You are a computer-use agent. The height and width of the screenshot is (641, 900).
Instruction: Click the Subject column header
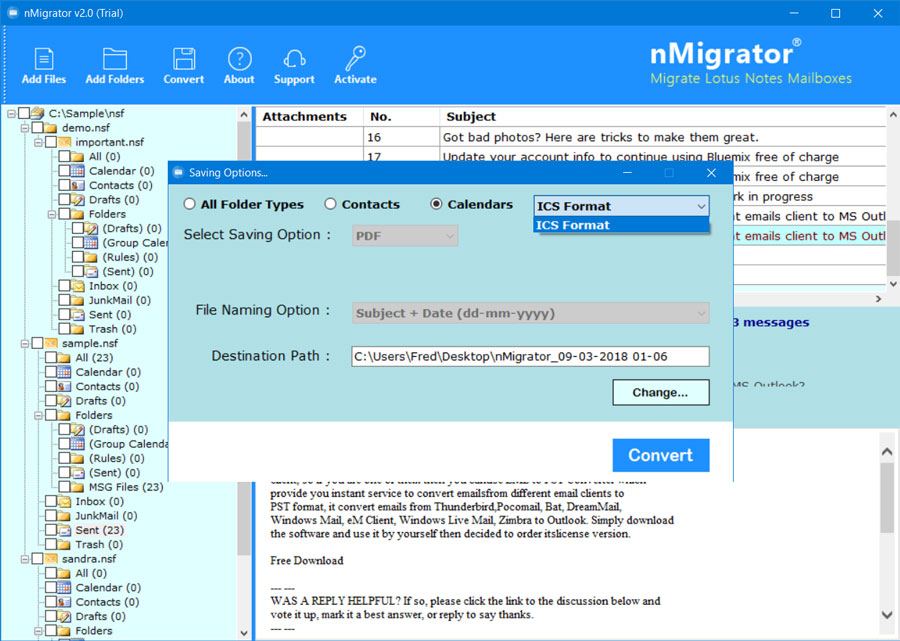coord(663,116)
